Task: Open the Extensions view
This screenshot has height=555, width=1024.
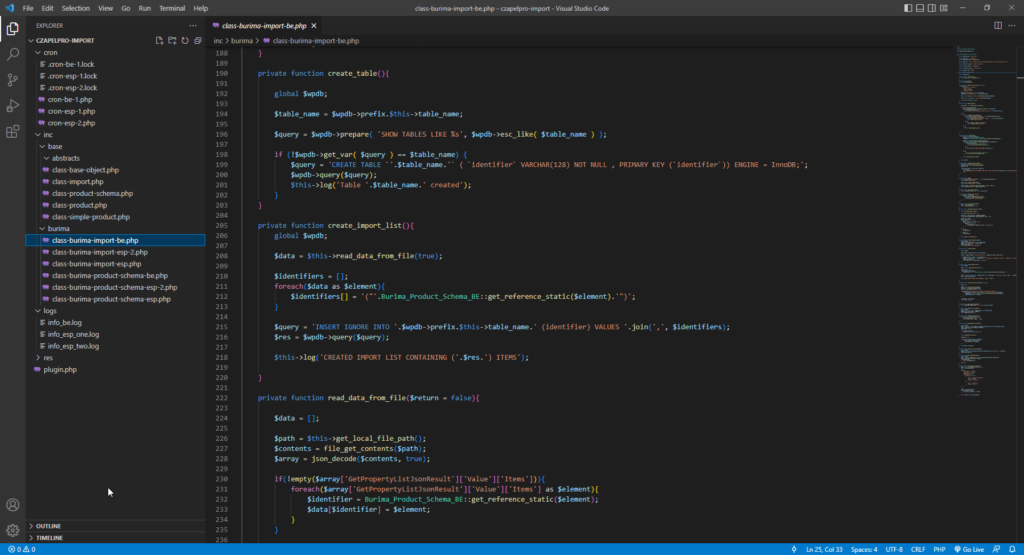Action: [12, 132]
